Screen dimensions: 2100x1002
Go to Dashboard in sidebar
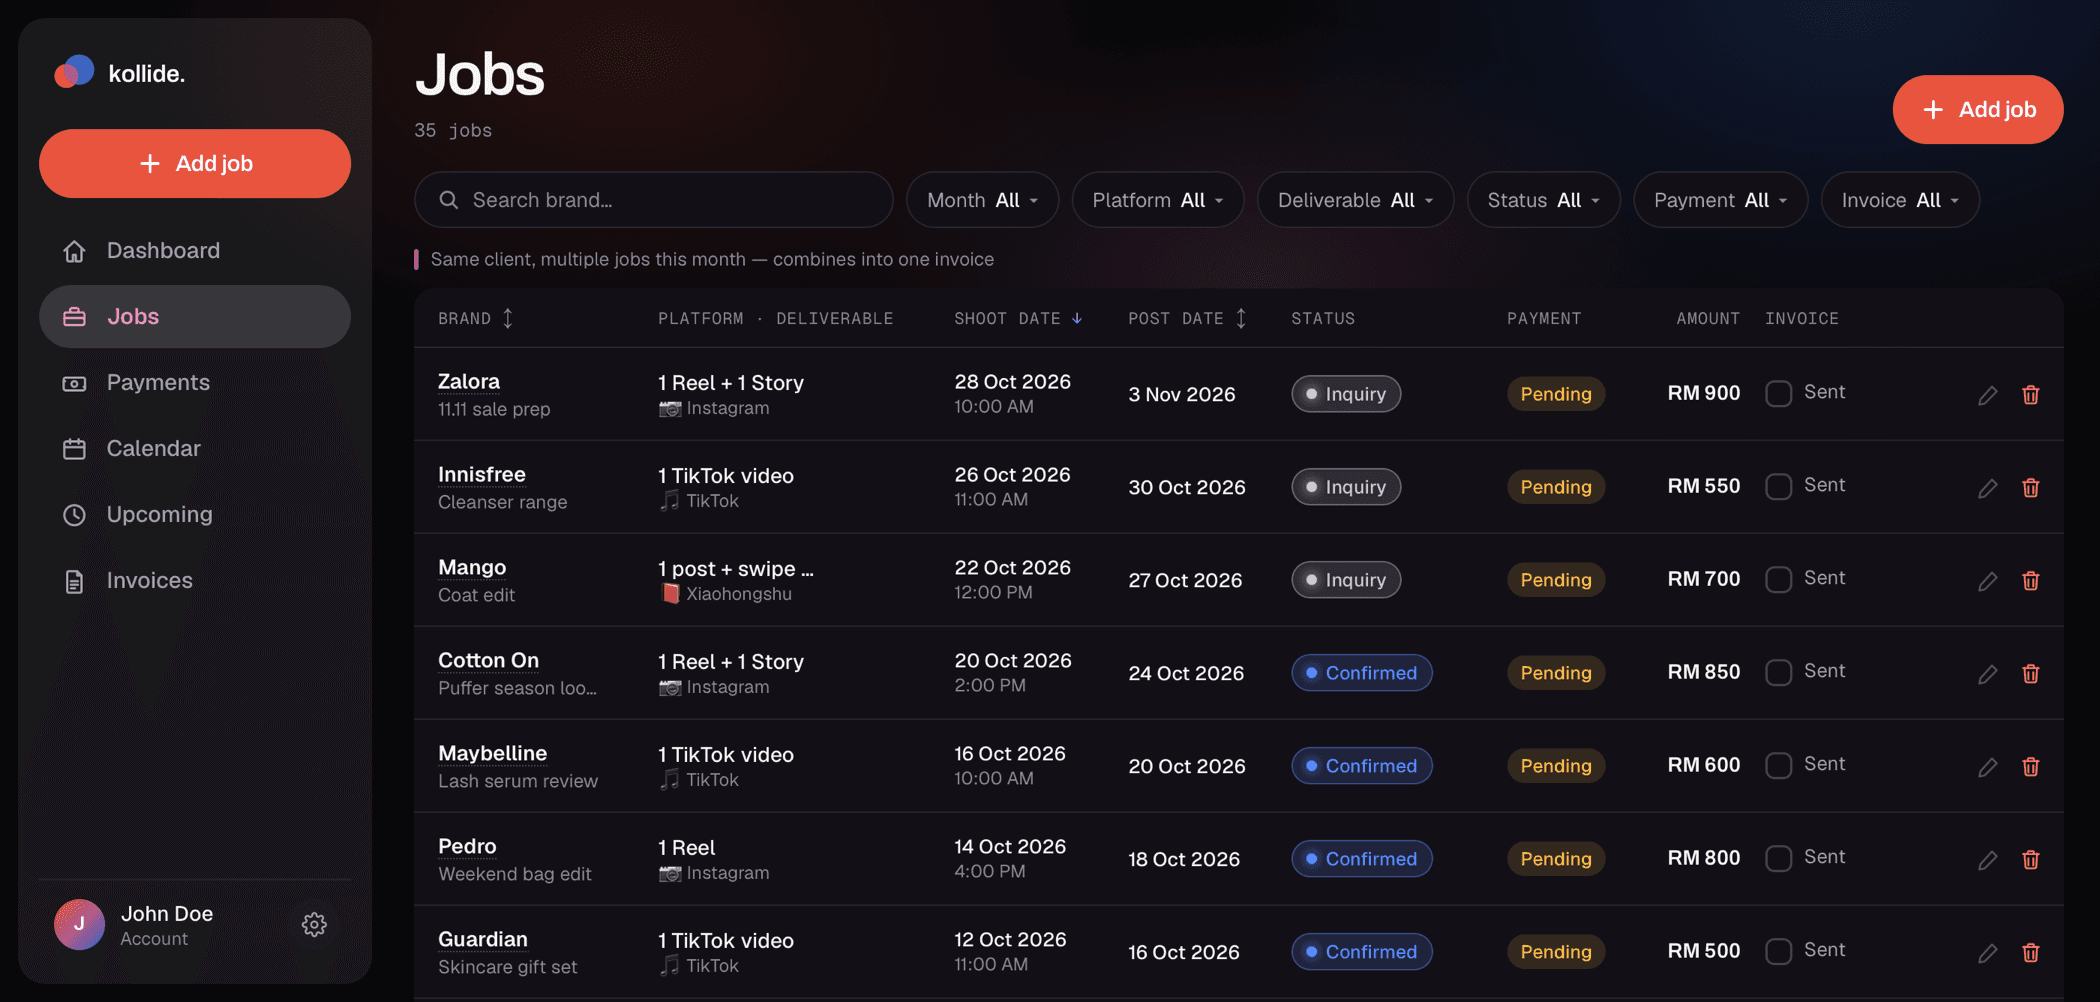click(195, 250)
